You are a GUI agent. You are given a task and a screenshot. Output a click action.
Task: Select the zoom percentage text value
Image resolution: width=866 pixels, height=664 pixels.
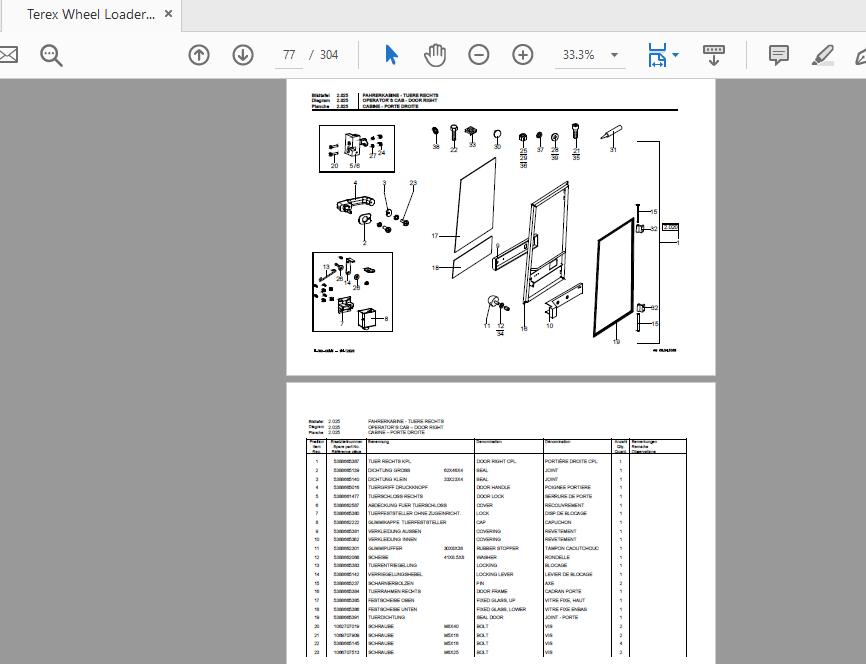[x=580, y=55]
